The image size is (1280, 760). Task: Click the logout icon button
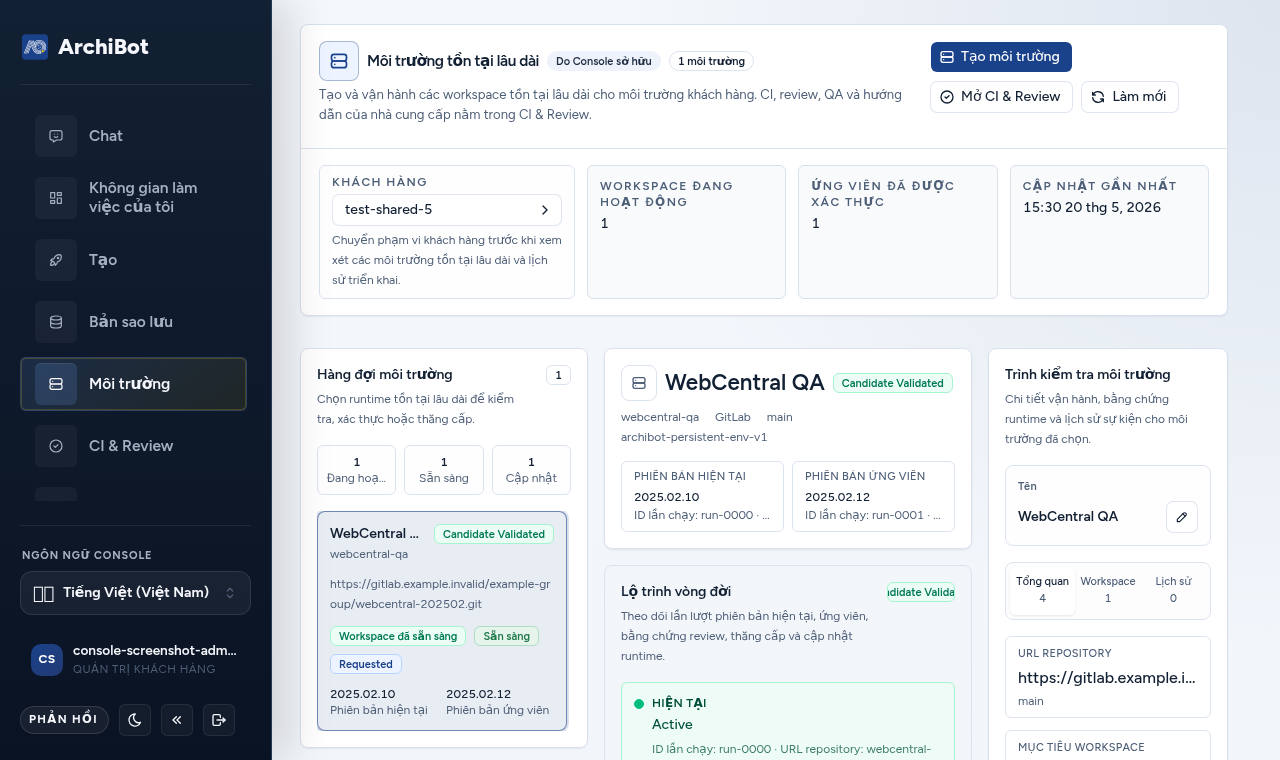pos(219,720)
